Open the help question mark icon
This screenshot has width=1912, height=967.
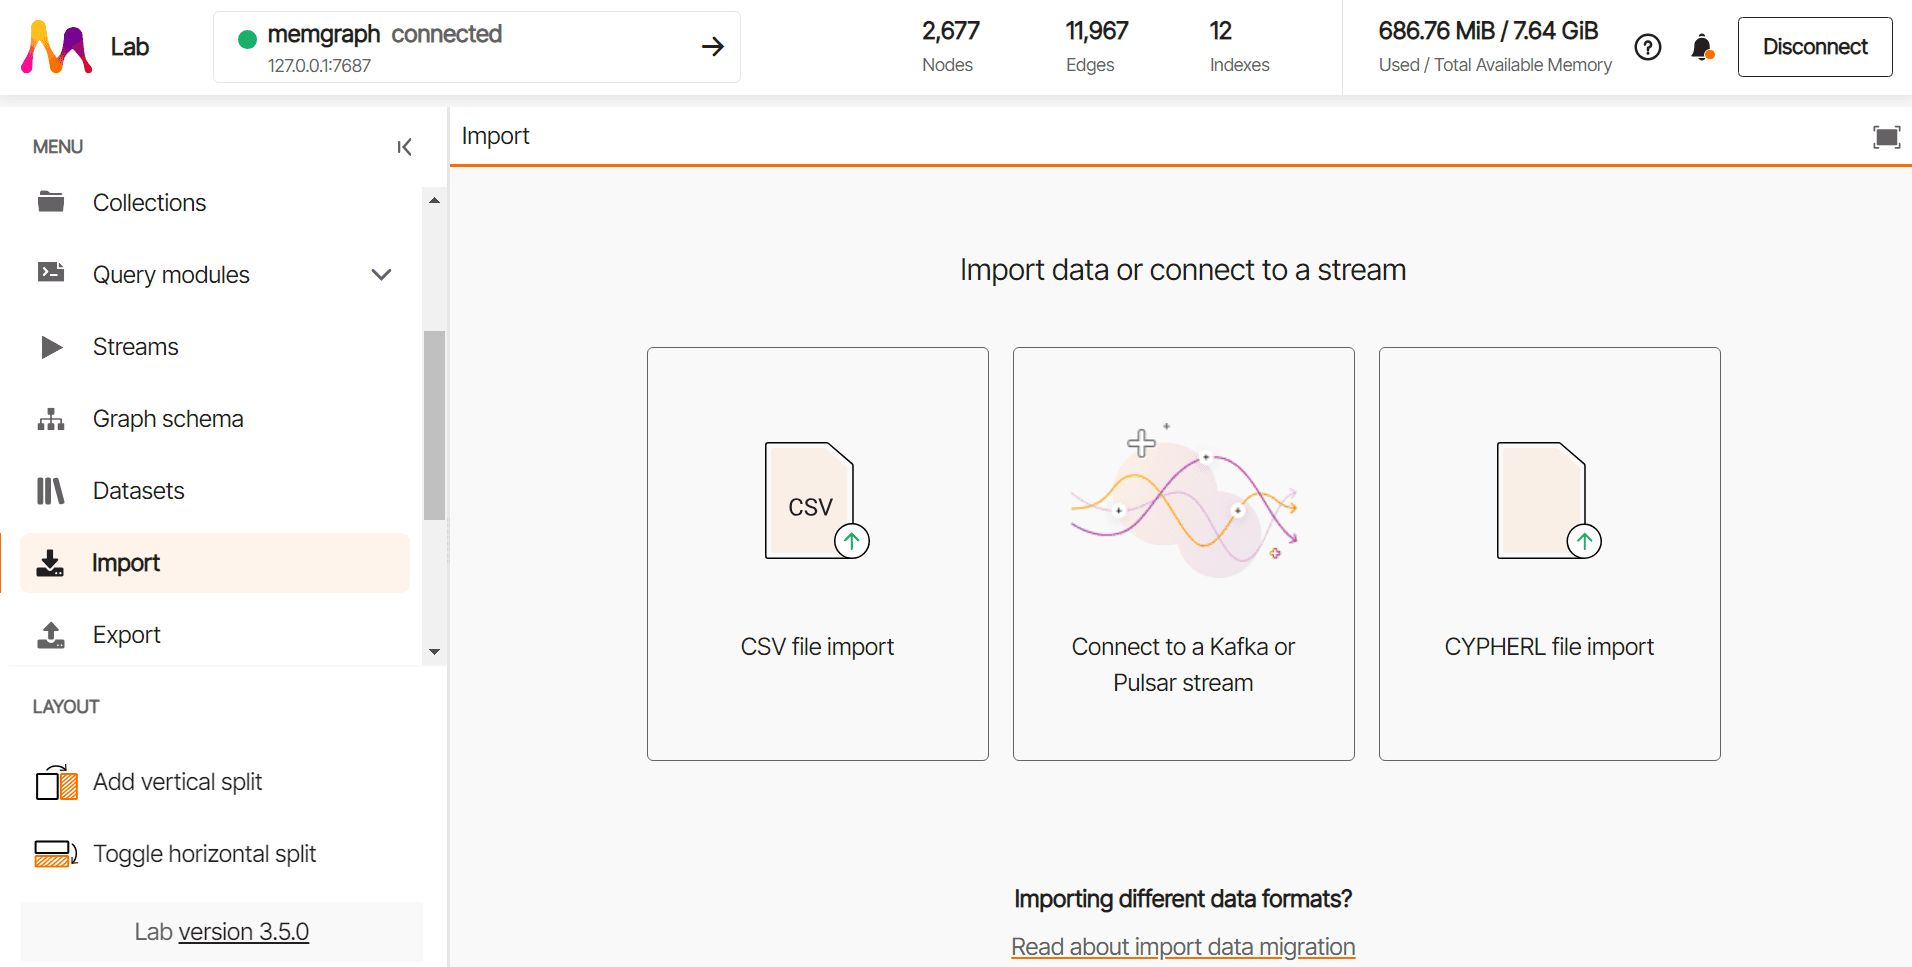1647,47
